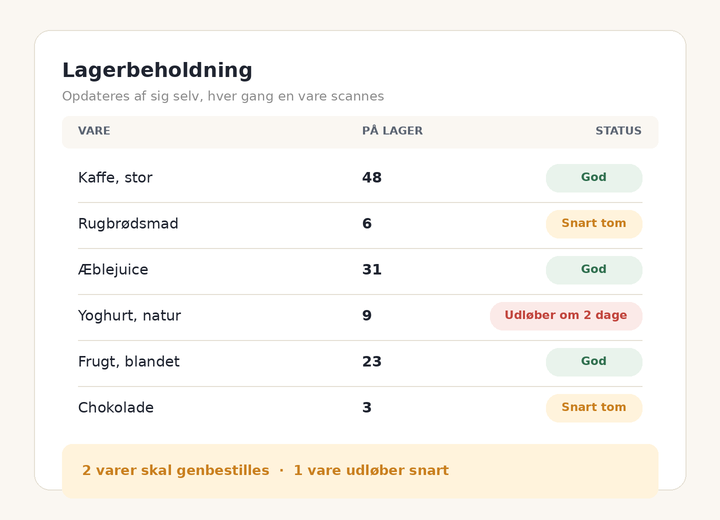Click the 1 vare udløber snart notice
720x520 pixels.
click(371, 471)
